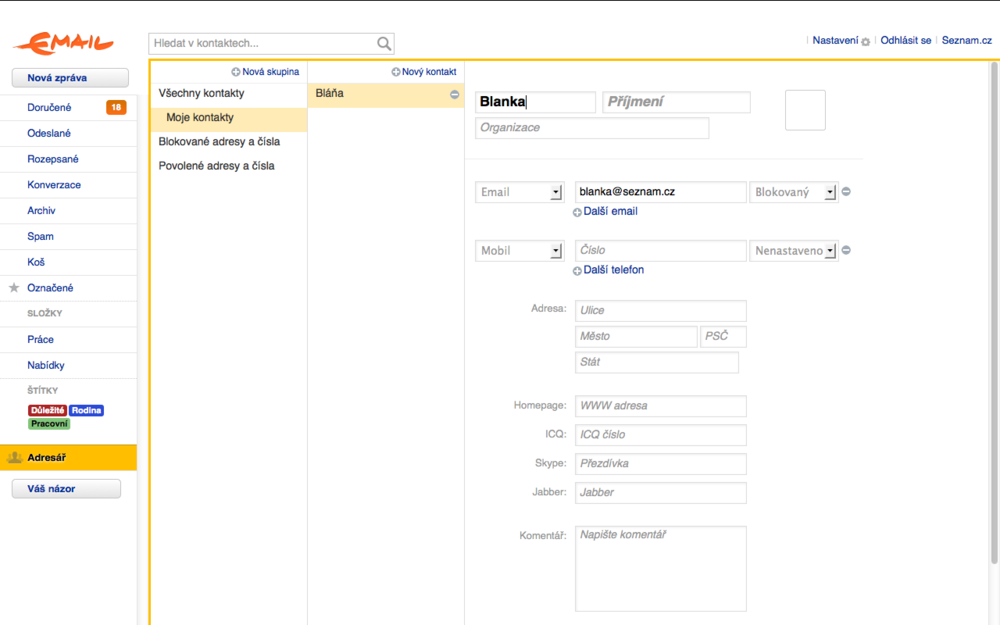The height and width of the screenshot is (625, 1000).
Task: Click the star icon next to Označené
Action: (x=14, y=288)
